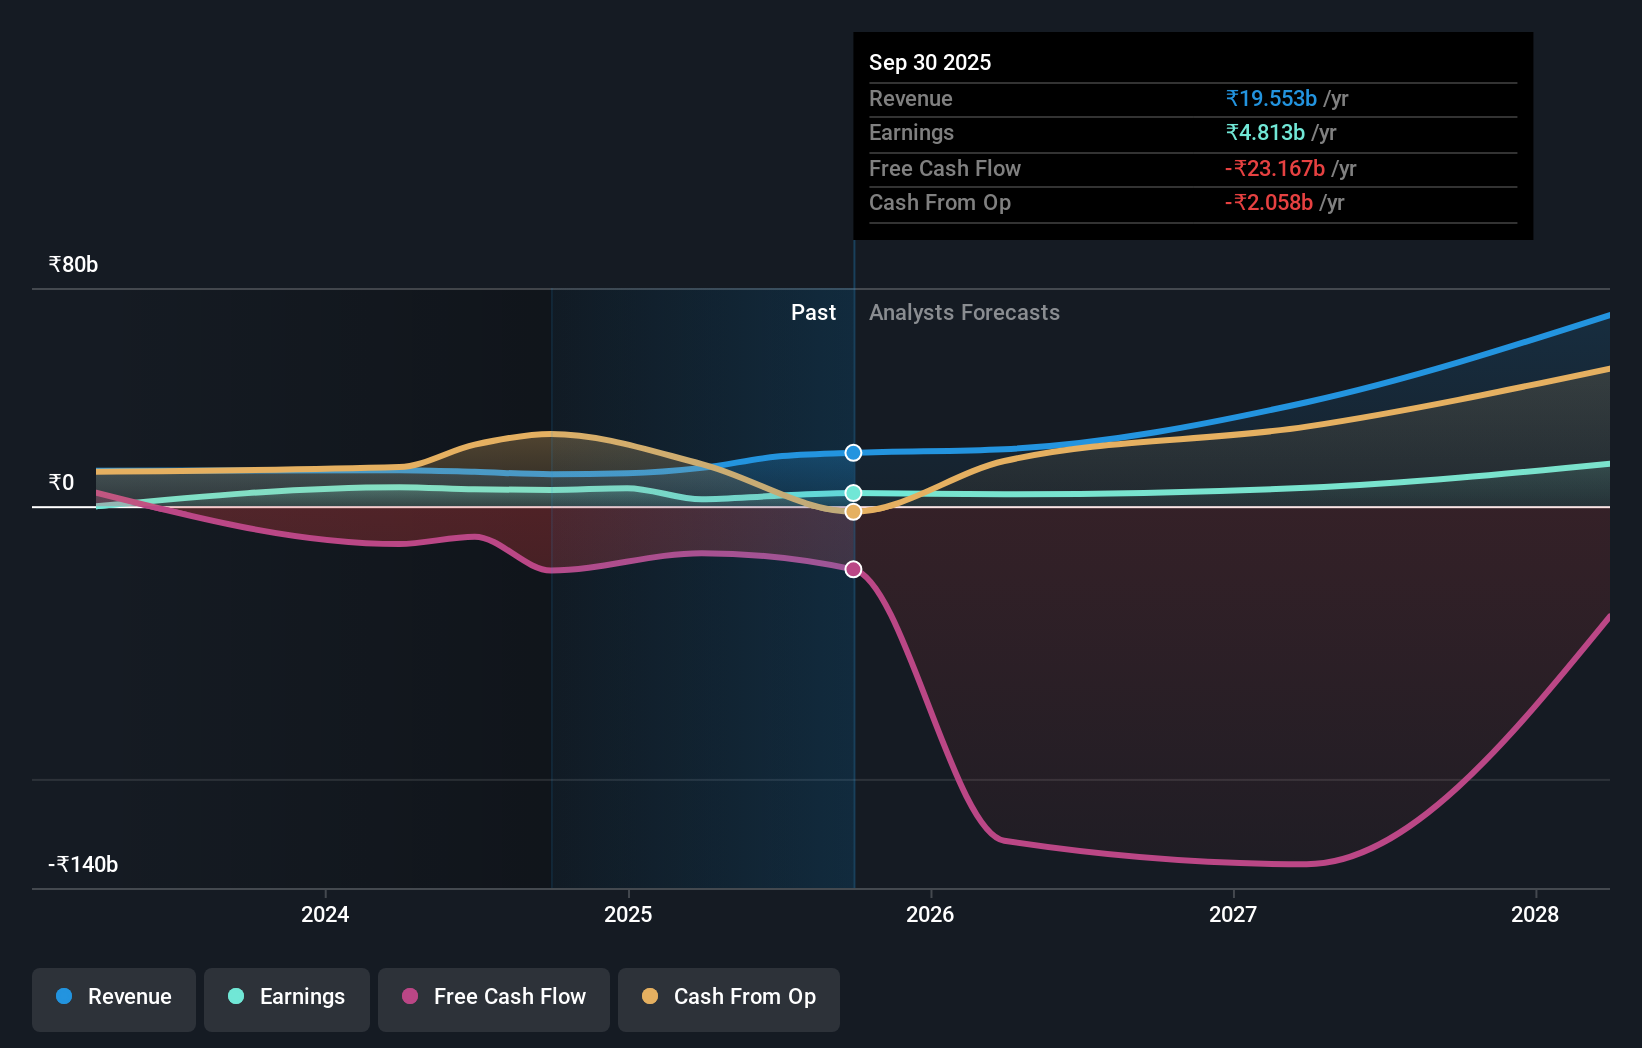The width and height of the screenshot is (1642, 1048).
Task: Select the Cash From Op marker on the timeline
Action: coord(852,511)
